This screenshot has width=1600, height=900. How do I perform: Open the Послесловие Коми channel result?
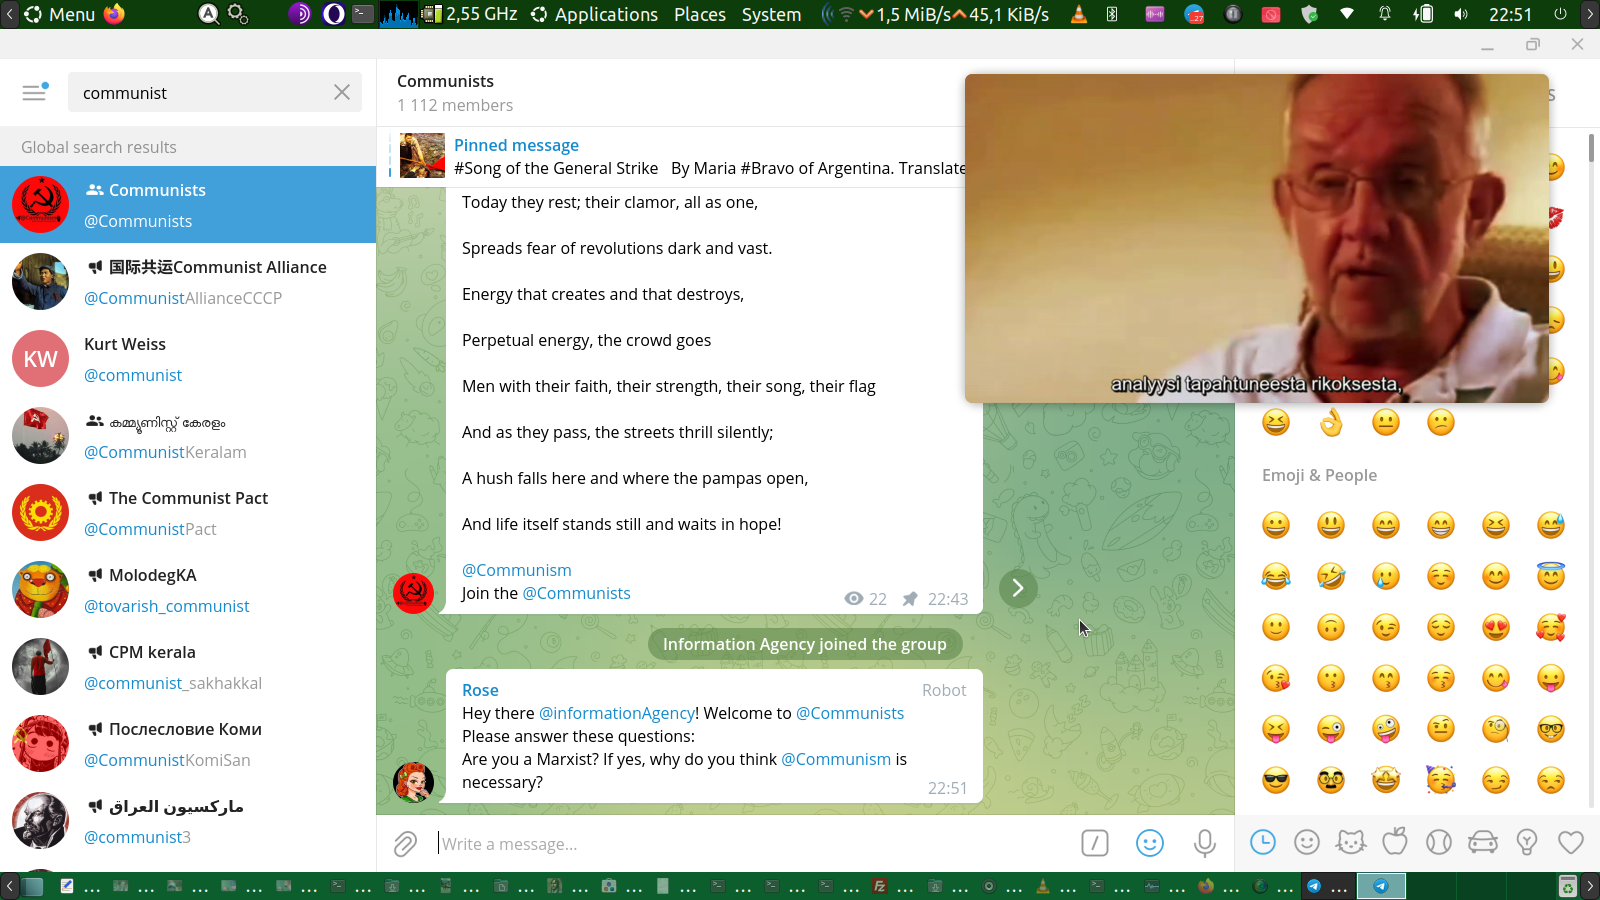click(188, 743)
